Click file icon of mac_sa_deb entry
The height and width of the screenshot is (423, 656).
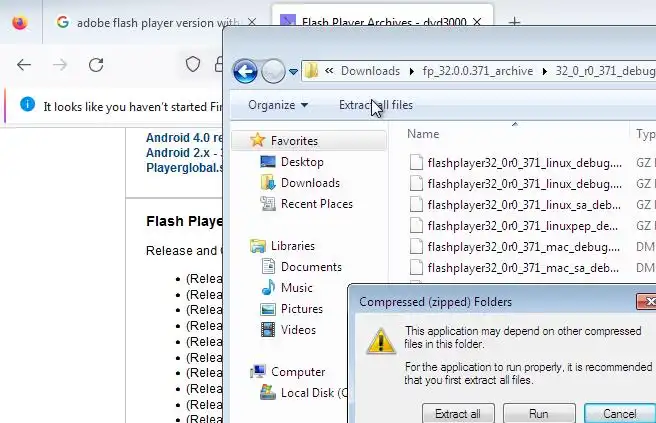pyautogui.click(x=416, y=267)
